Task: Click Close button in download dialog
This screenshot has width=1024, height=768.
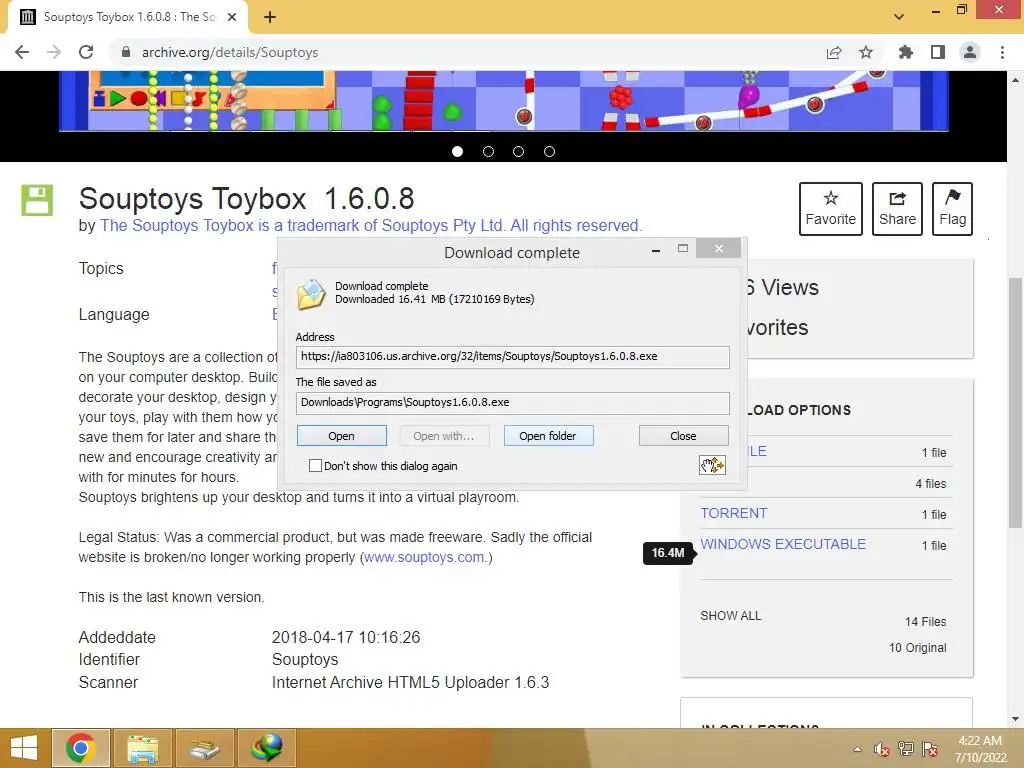Action: pos(683,436)
